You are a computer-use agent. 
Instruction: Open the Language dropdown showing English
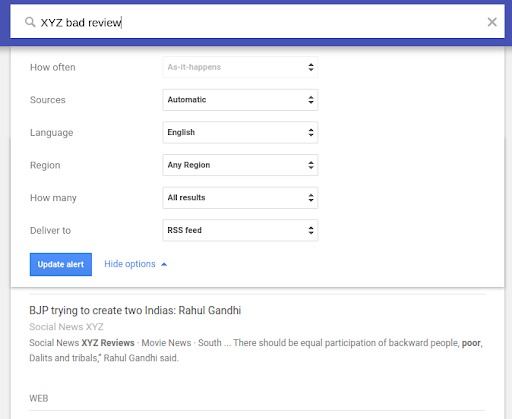(240, 132)
